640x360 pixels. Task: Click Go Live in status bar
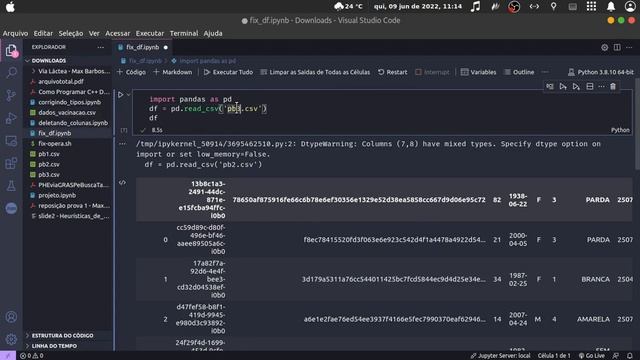(x=592, y=356)
